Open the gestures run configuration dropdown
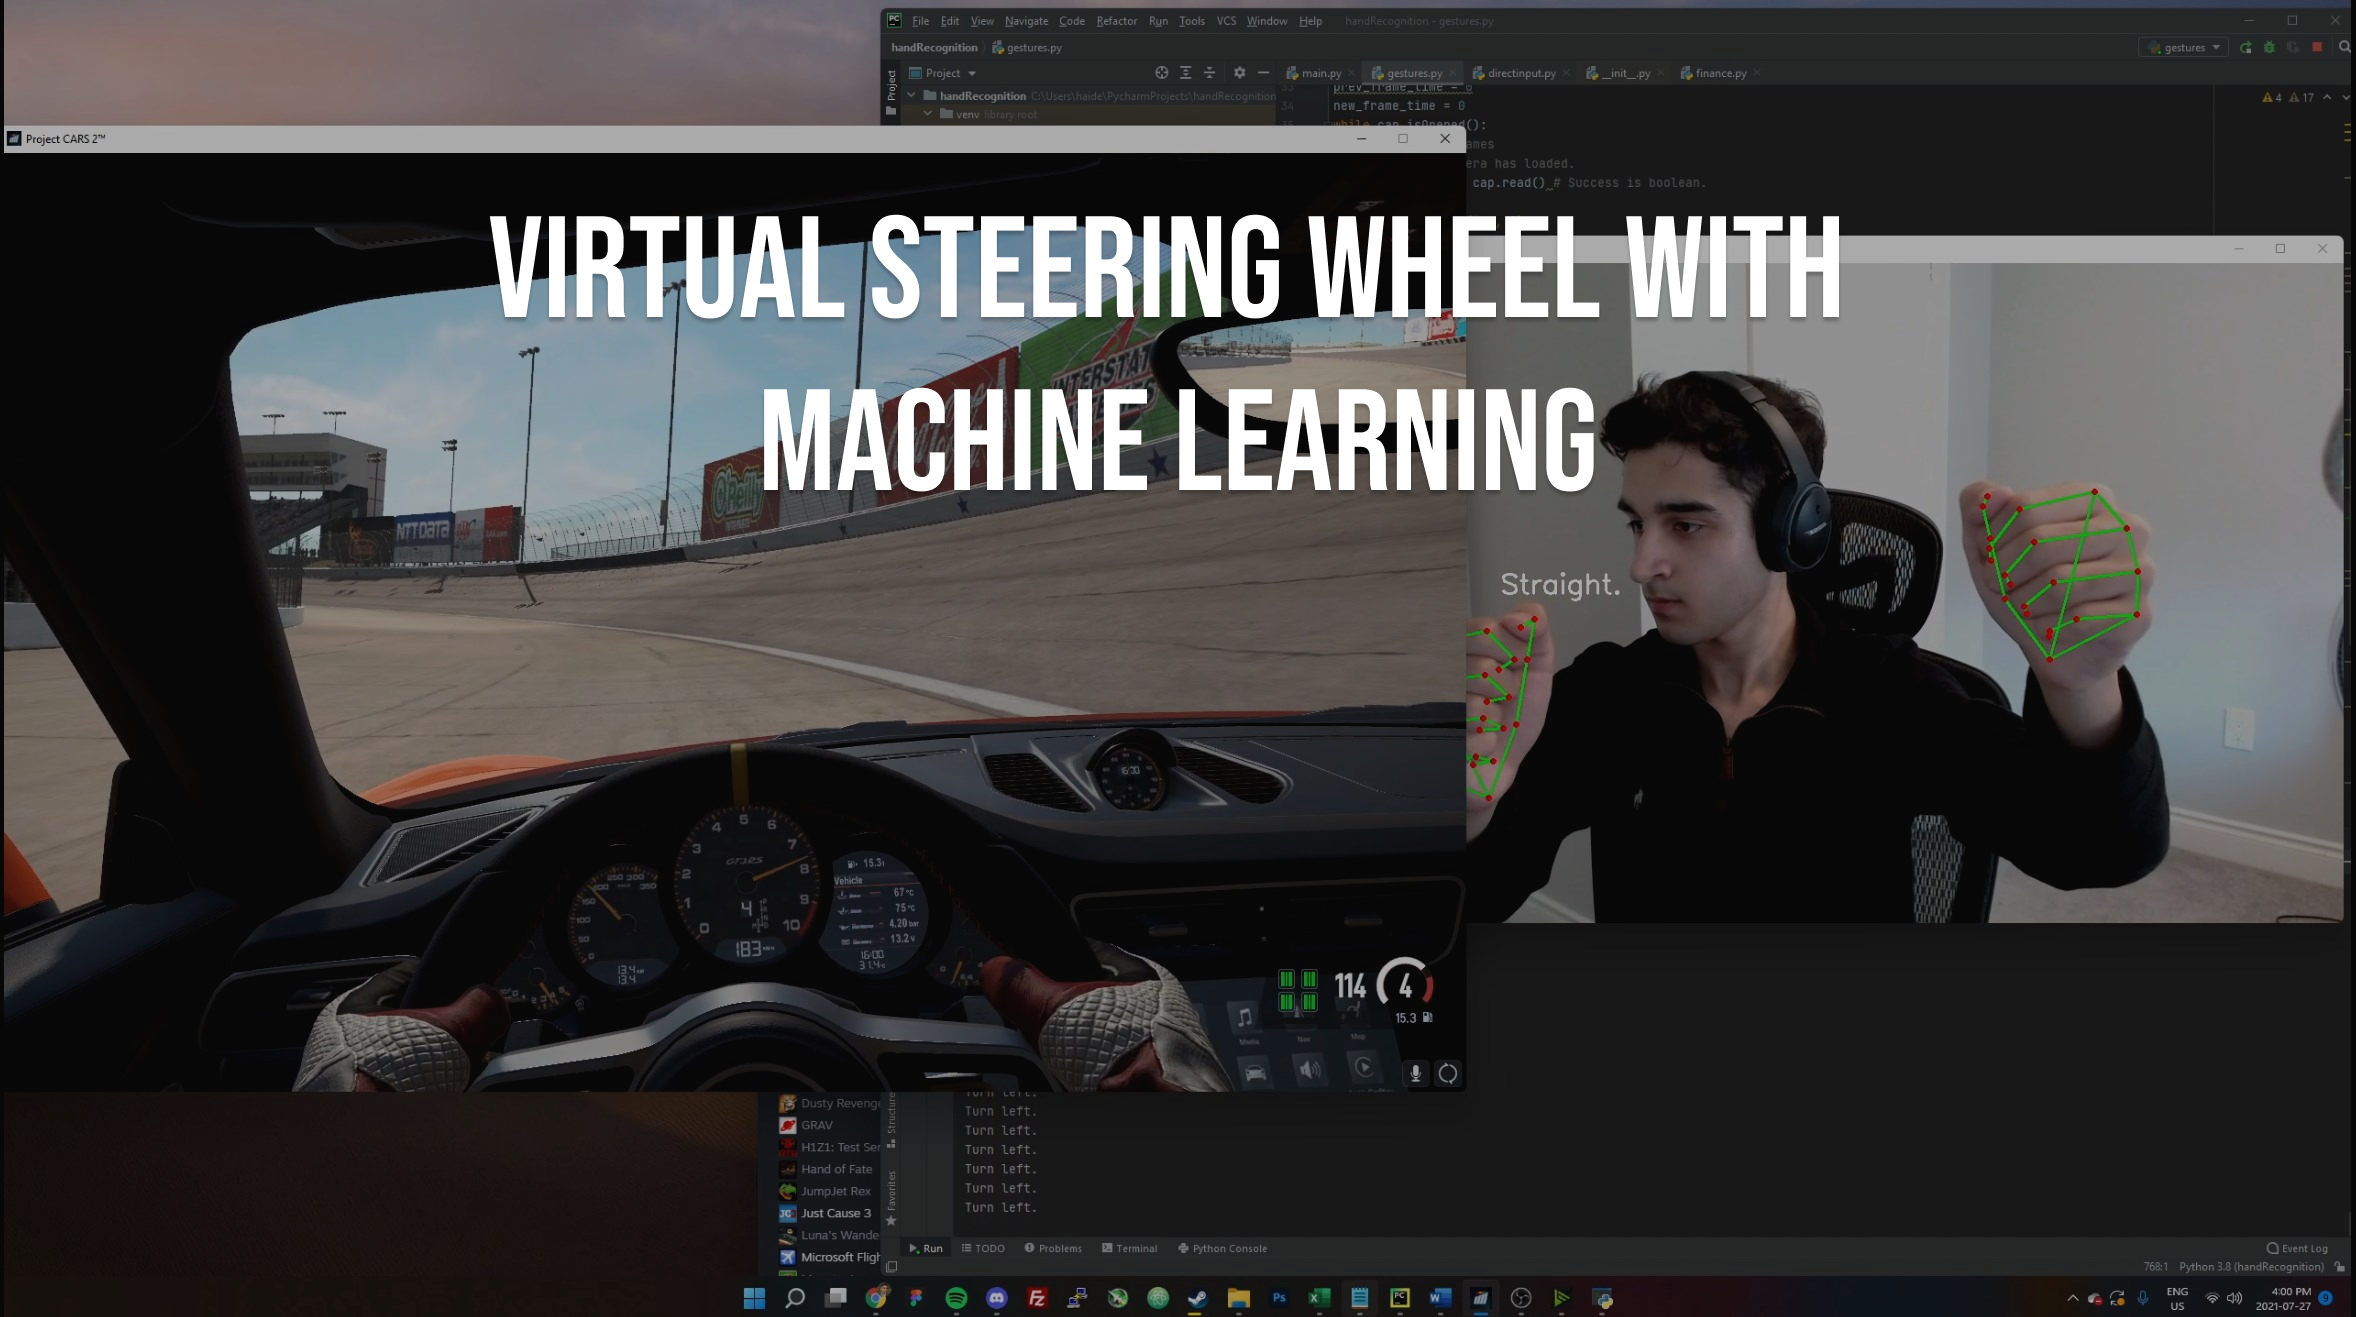2356x1317 pixels. 2184,47
